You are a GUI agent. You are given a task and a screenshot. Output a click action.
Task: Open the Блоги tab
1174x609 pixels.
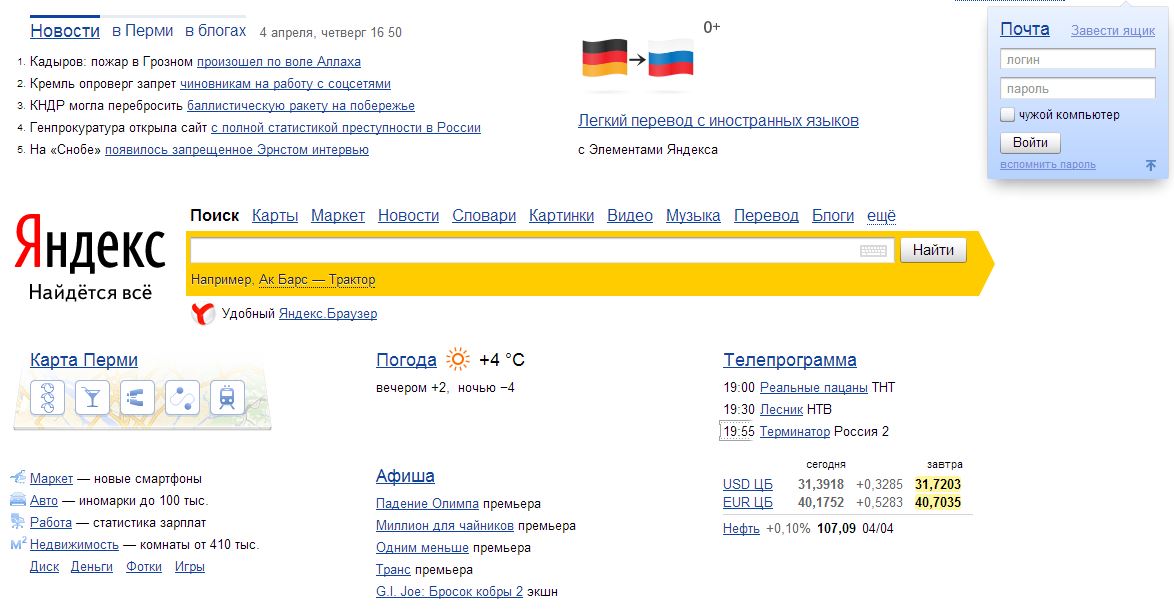(x=833, y=216)
